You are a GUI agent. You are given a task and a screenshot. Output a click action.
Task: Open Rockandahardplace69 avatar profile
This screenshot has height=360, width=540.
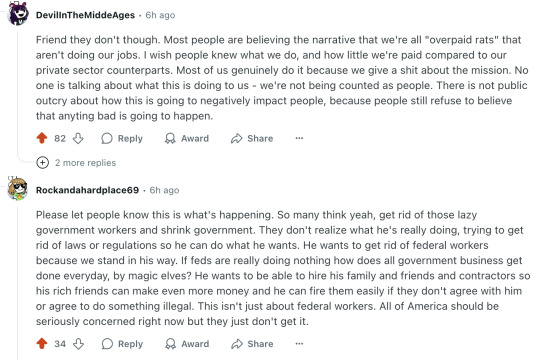click(18, 189)
